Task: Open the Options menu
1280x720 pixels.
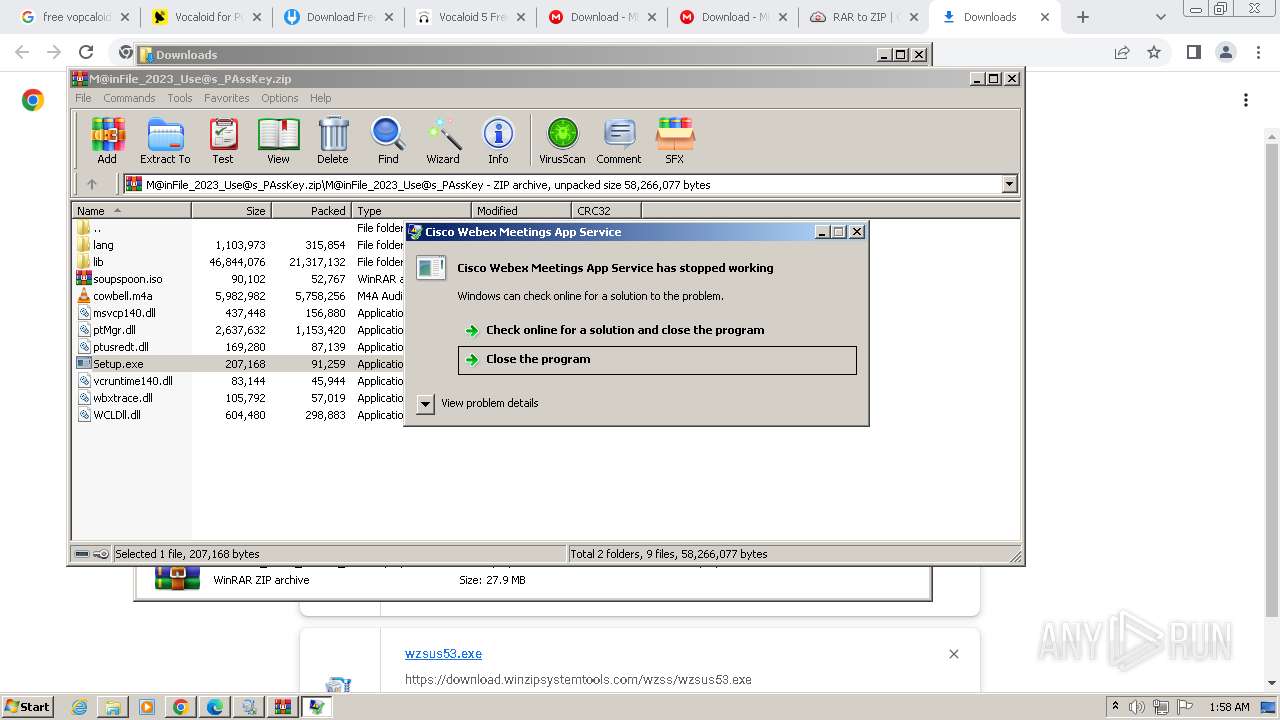Action: coord(280,98)
